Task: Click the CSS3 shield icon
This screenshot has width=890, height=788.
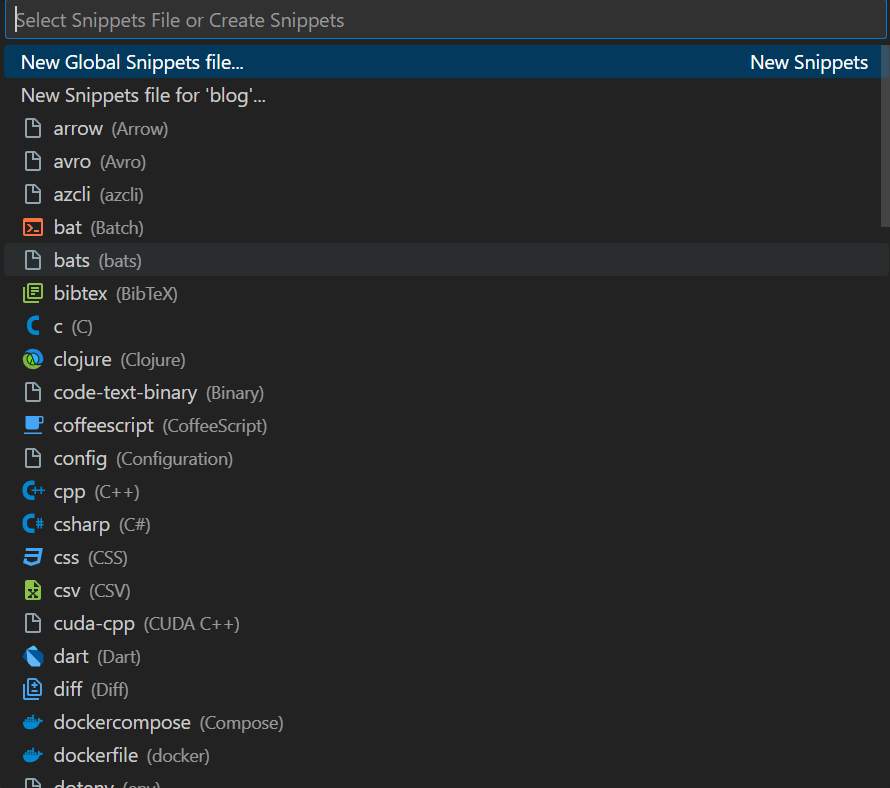Action: click(33, 557)
